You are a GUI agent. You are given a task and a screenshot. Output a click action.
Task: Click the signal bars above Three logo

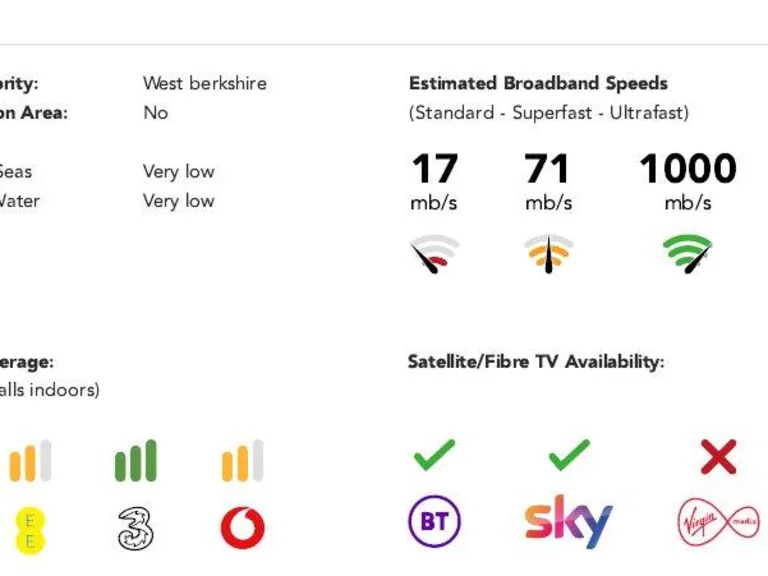(136, 461)
